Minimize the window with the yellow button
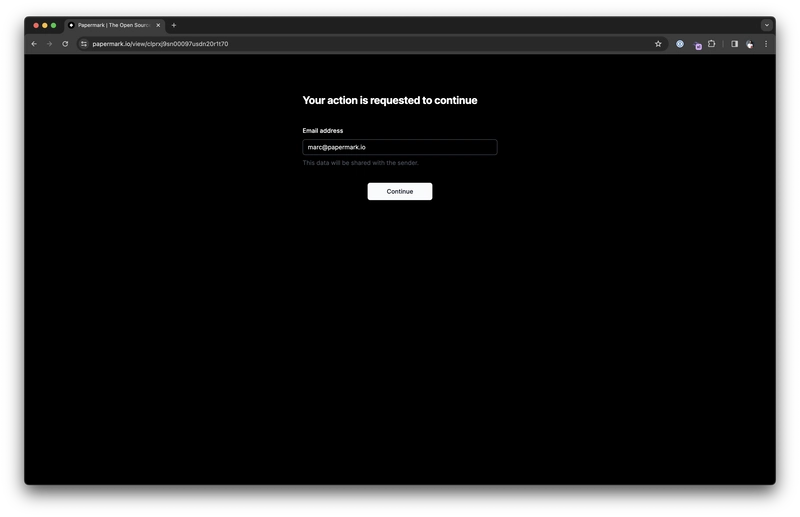The height and width of the screenshot is (517, 800). pyautogui.click(x=45, y=25)
